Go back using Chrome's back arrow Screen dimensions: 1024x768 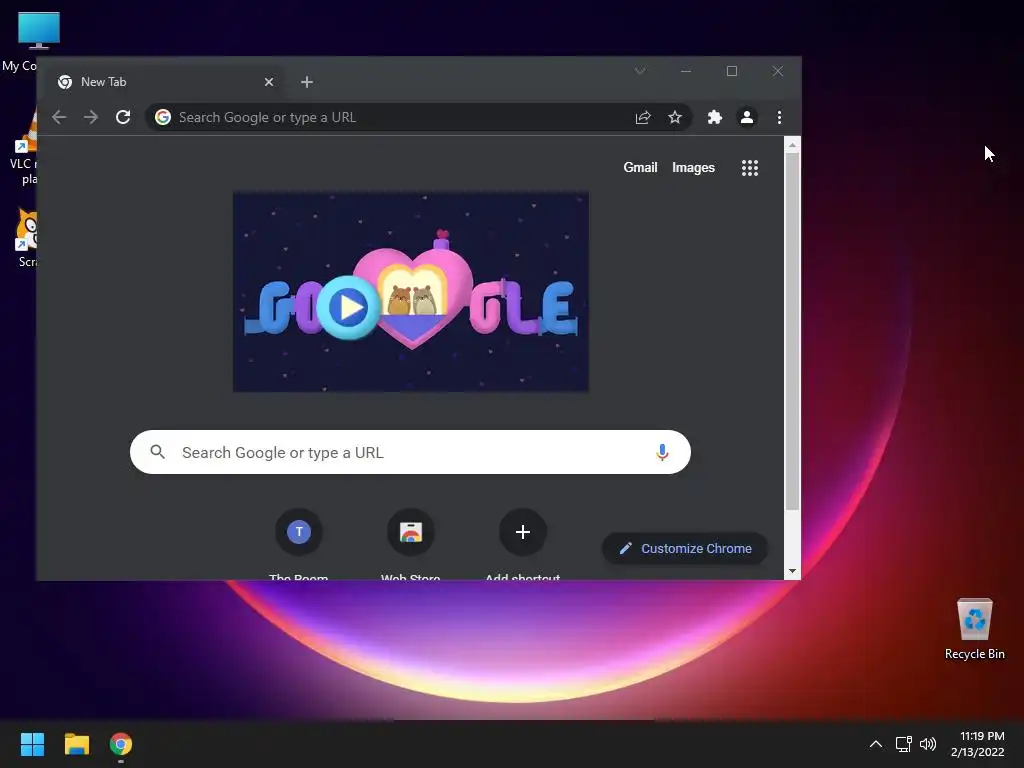point(59,118)
